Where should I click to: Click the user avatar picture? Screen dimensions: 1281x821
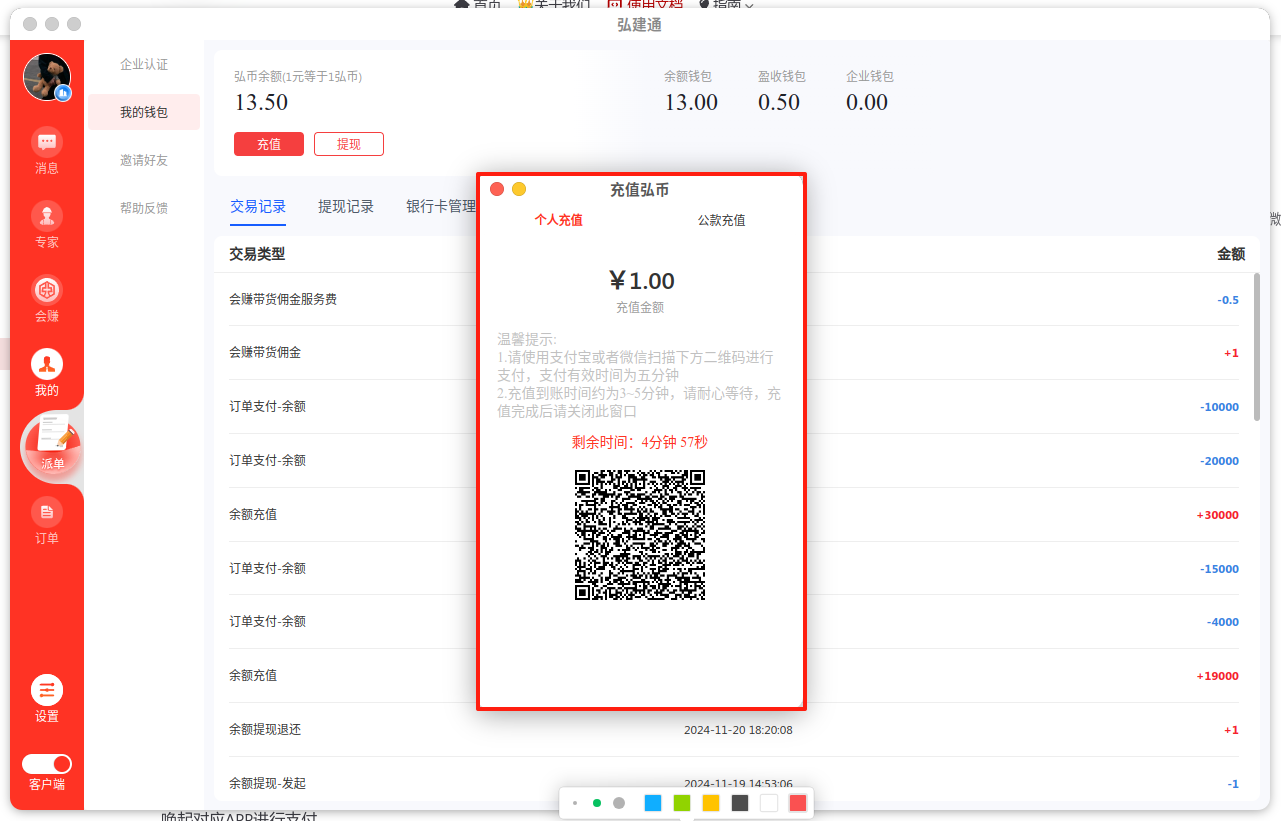point(47,77)
